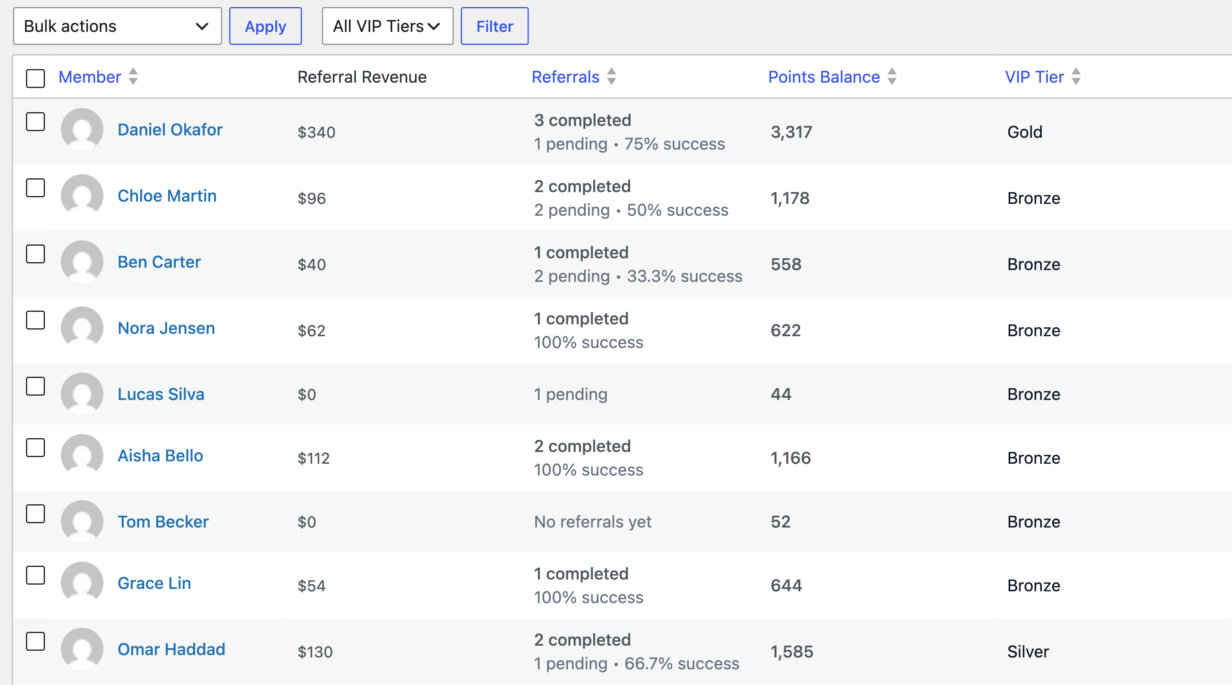Open Omar Haddad's member link

tap(171, 649)
